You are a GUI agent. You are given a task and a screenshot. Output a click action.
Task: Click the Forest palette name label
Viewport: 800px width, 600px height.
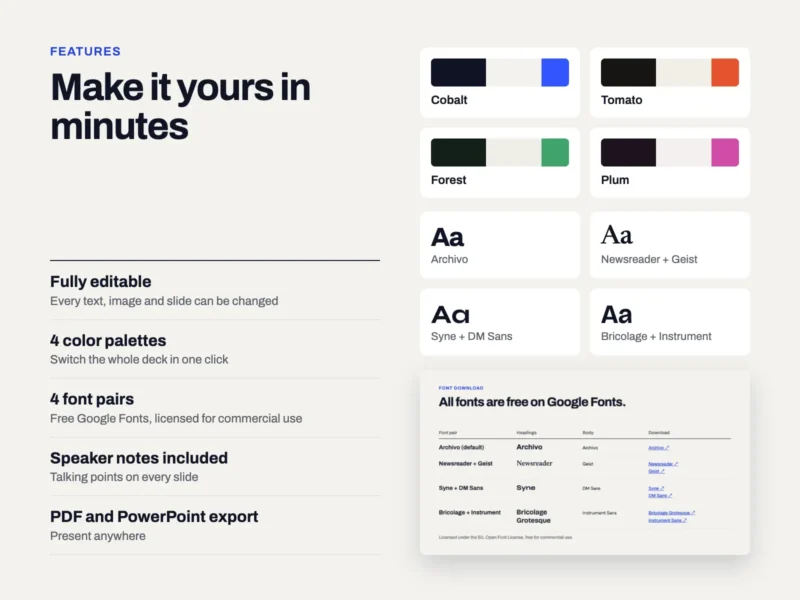[x=448, y=180]
